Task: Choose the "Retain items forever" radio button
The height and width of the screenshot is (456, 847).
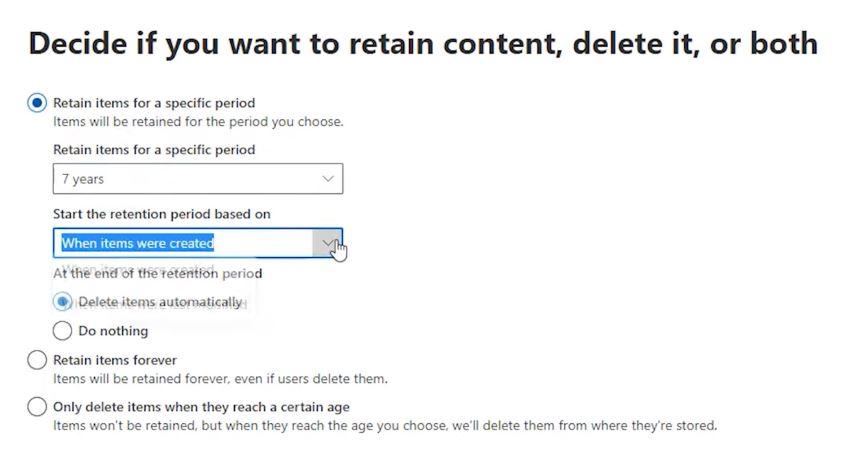Action: coord(37,360)
